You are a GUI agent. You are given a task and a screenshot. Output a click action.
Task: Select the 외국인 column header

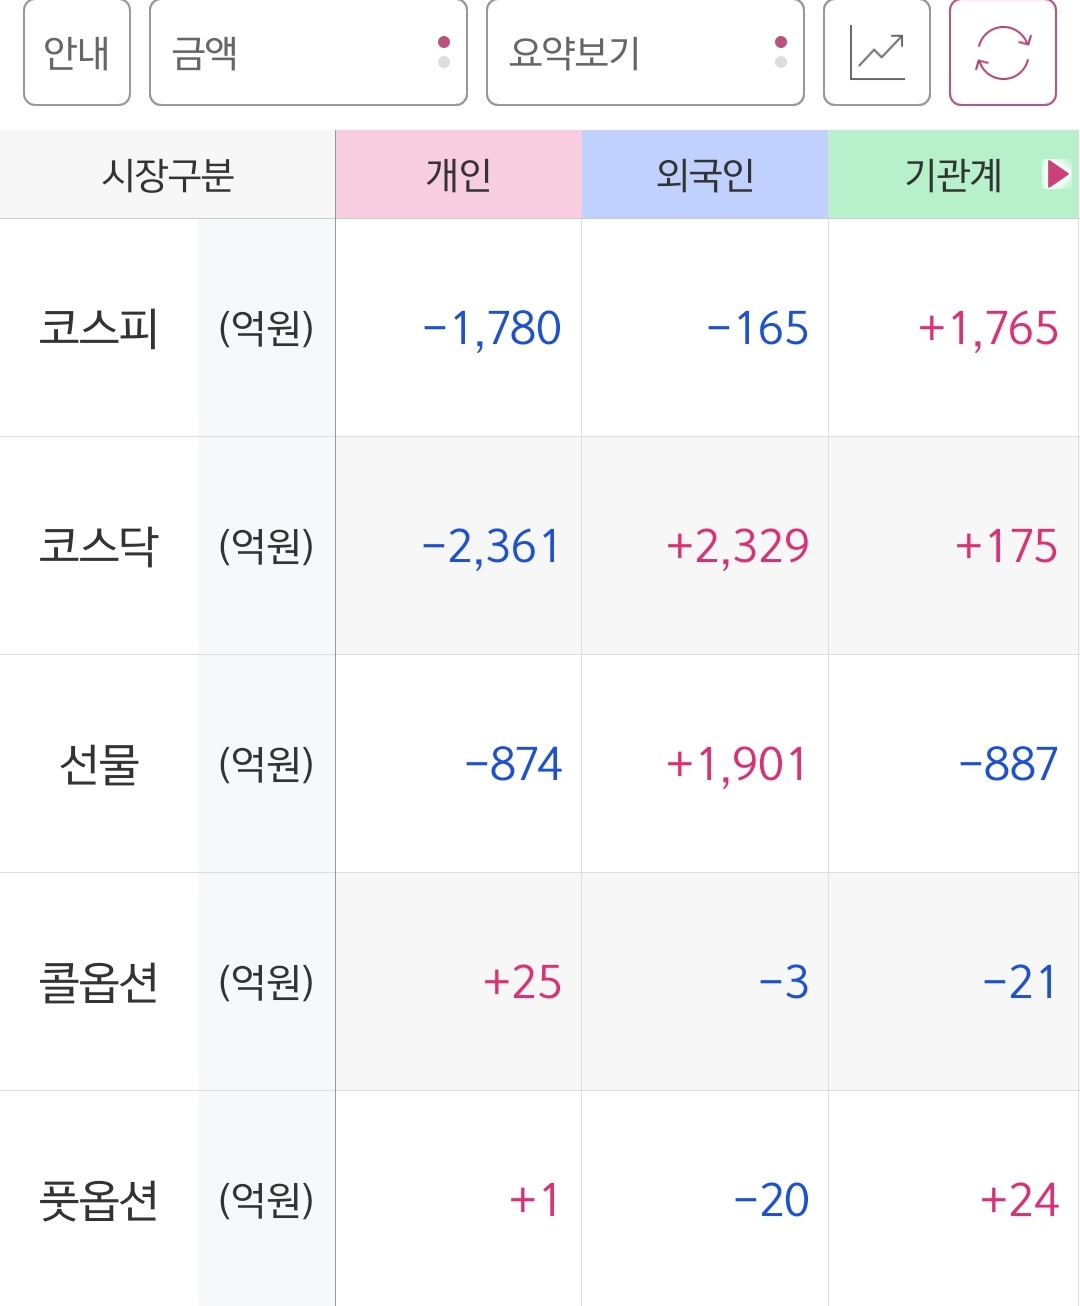[x=705, y=175]
